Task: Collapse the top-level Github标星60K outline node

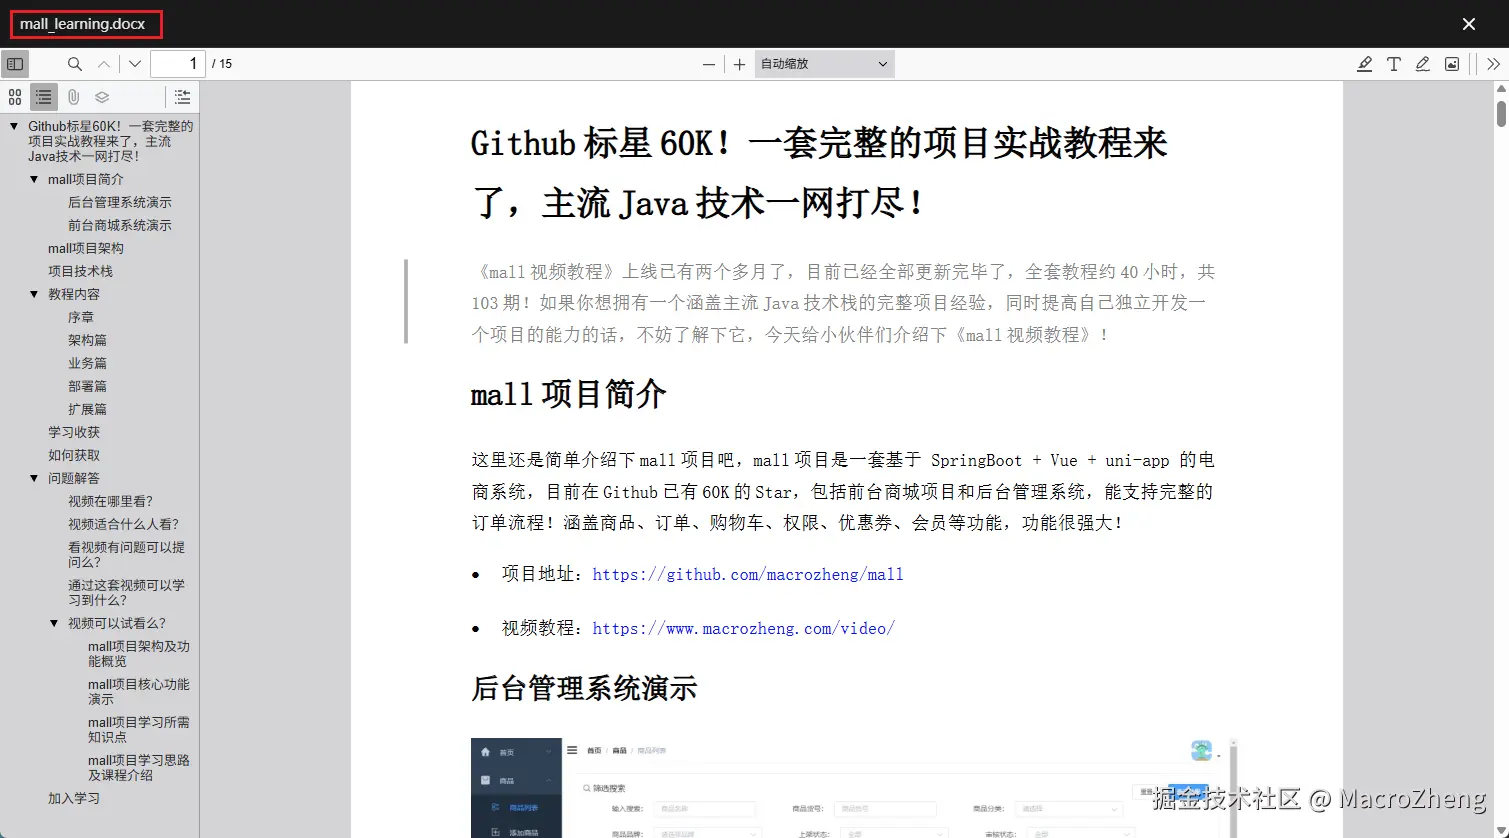Action: point(14,127)
